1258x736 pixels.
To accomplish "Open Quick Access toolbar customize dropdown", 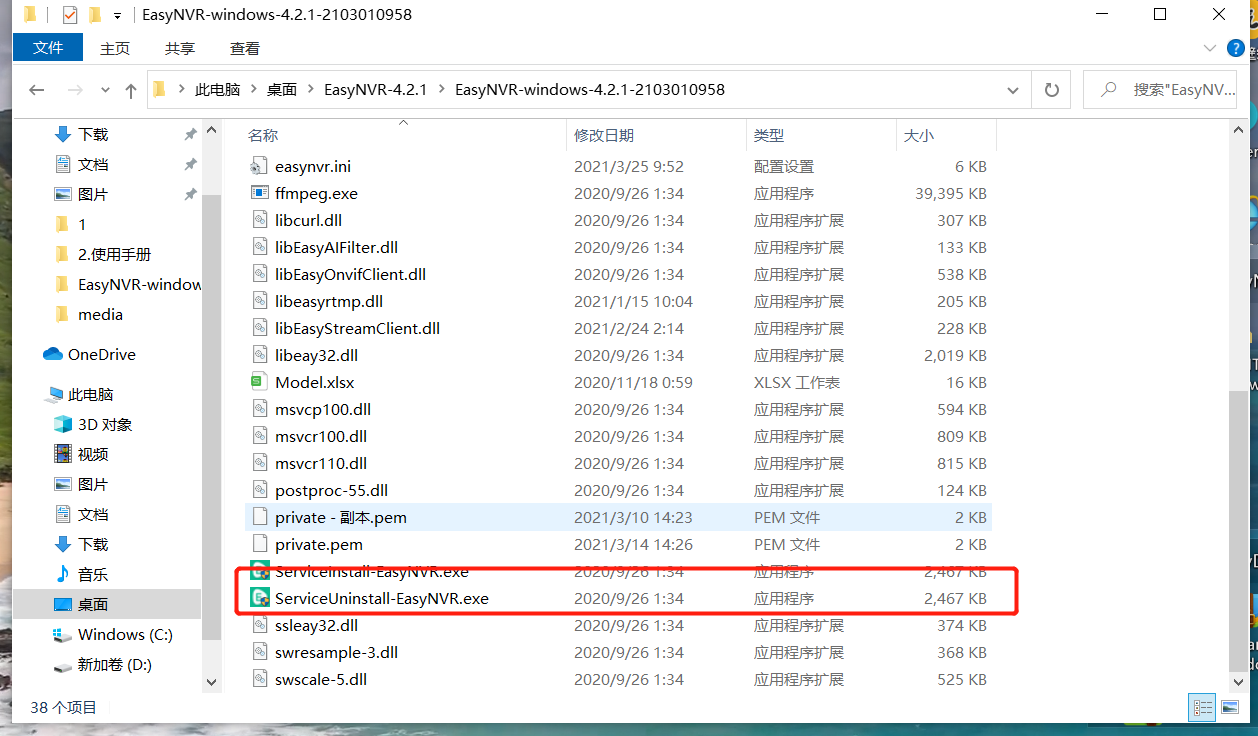I will point(118,16).
